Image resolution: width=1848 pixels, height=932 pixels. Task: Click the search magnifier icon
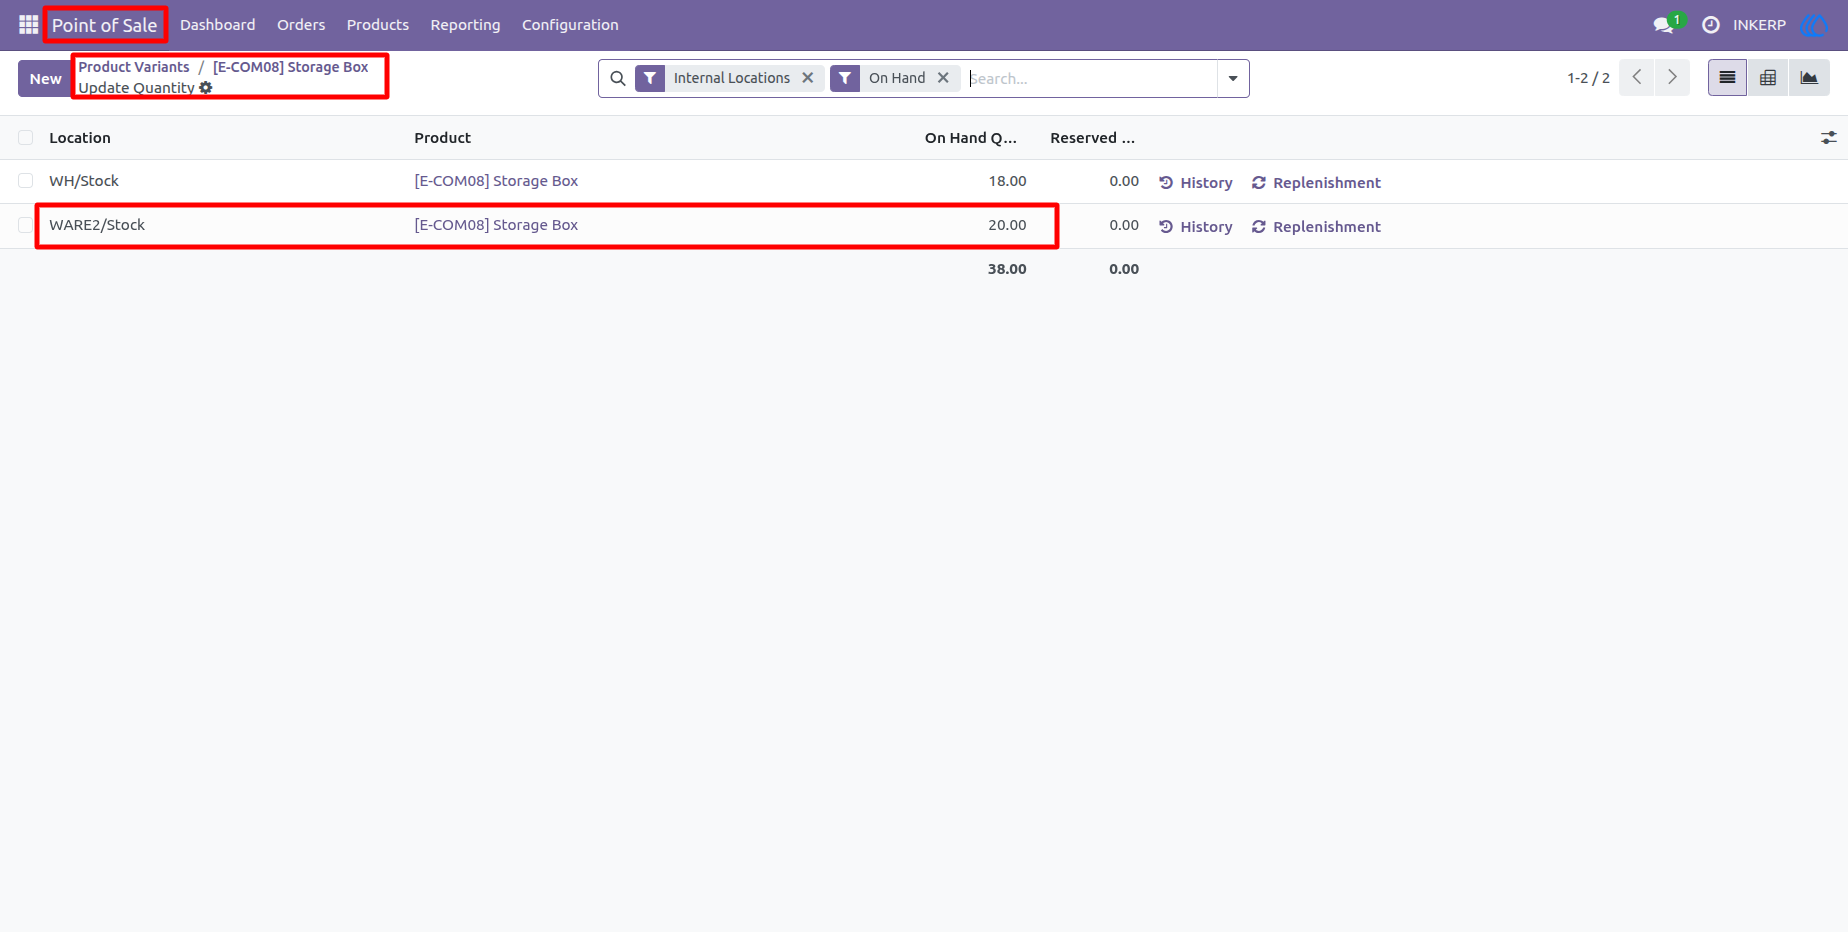(618, 78)
